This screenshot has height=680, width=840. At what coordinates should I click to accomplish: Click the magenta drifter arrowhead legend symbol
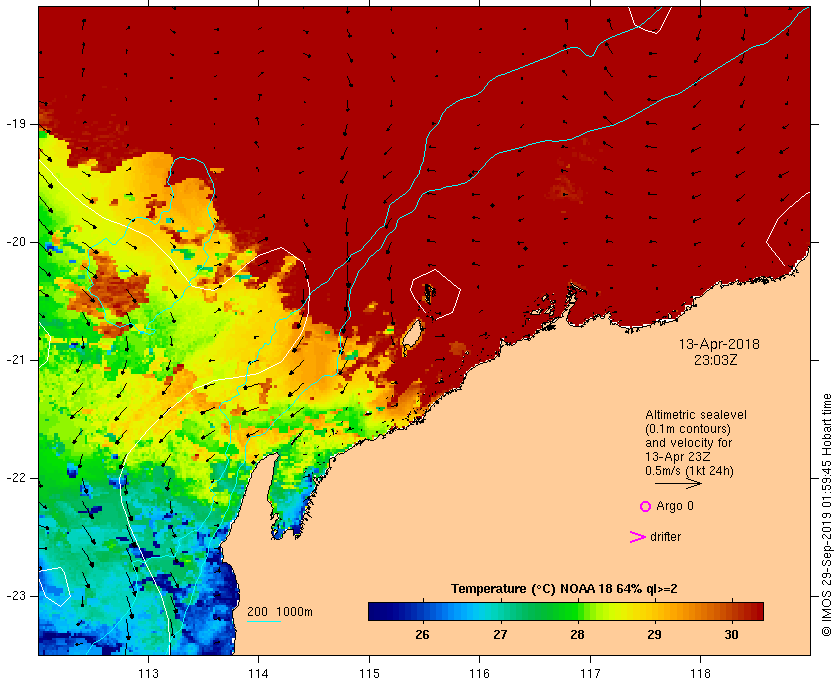coord(637,537)
